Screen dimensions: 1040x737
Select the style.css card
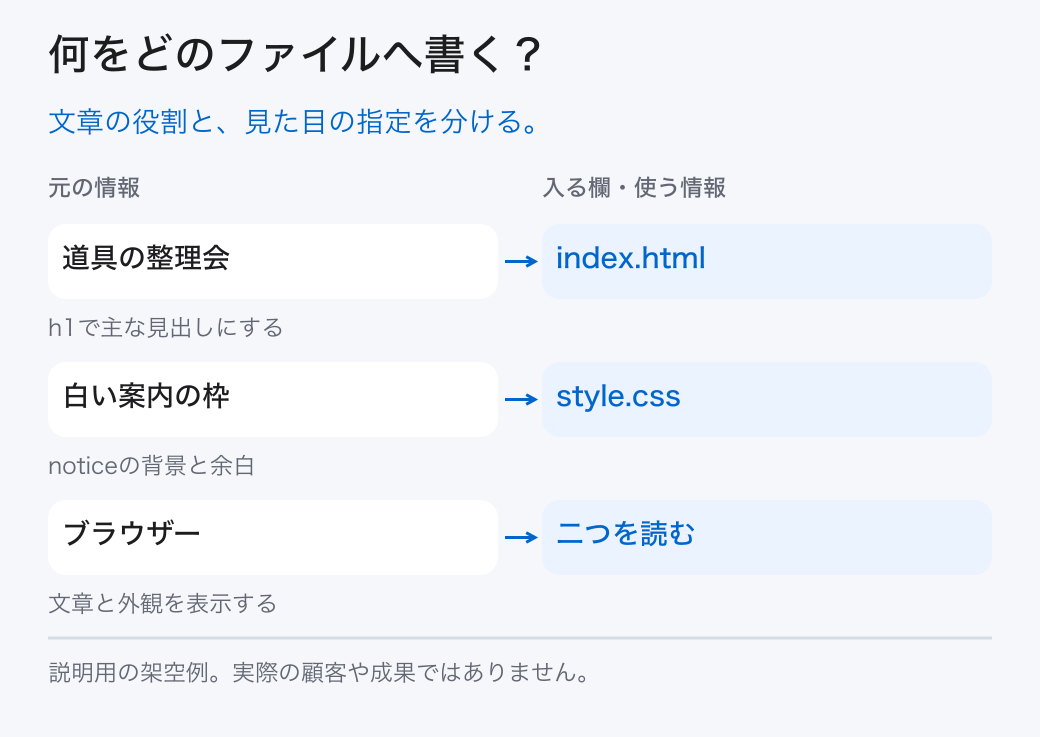point(767,399)
